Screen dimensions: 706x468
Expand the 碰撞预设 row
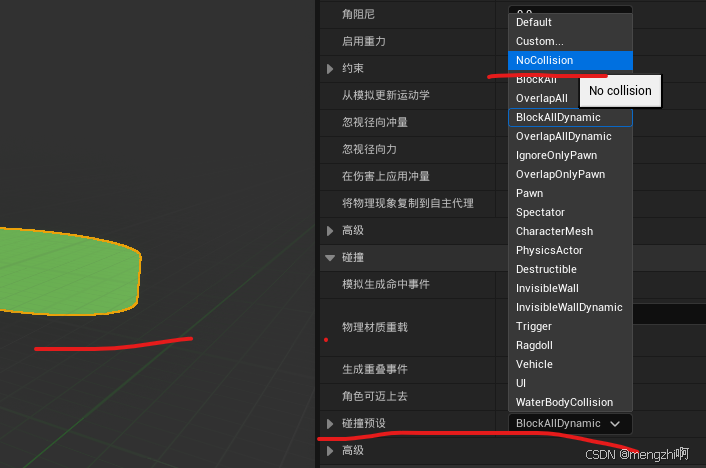330,423
